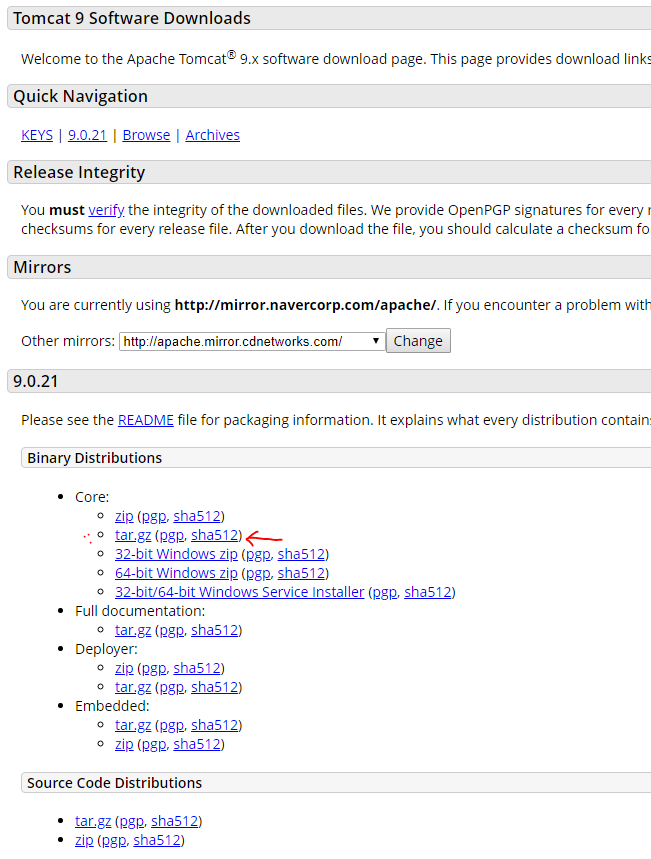The image size is (651, 859).
Task: Open pgp signature for Core tar.gz
Action: pyautogui.click(x=172, y=535)
